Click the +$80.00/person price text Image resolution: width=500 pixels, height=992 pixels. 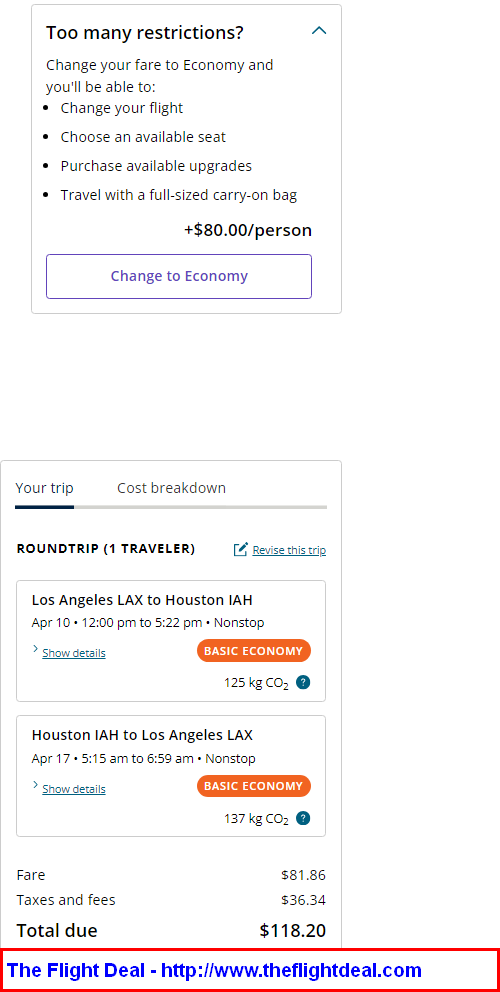pyautogui.click(x=248, y=230)
